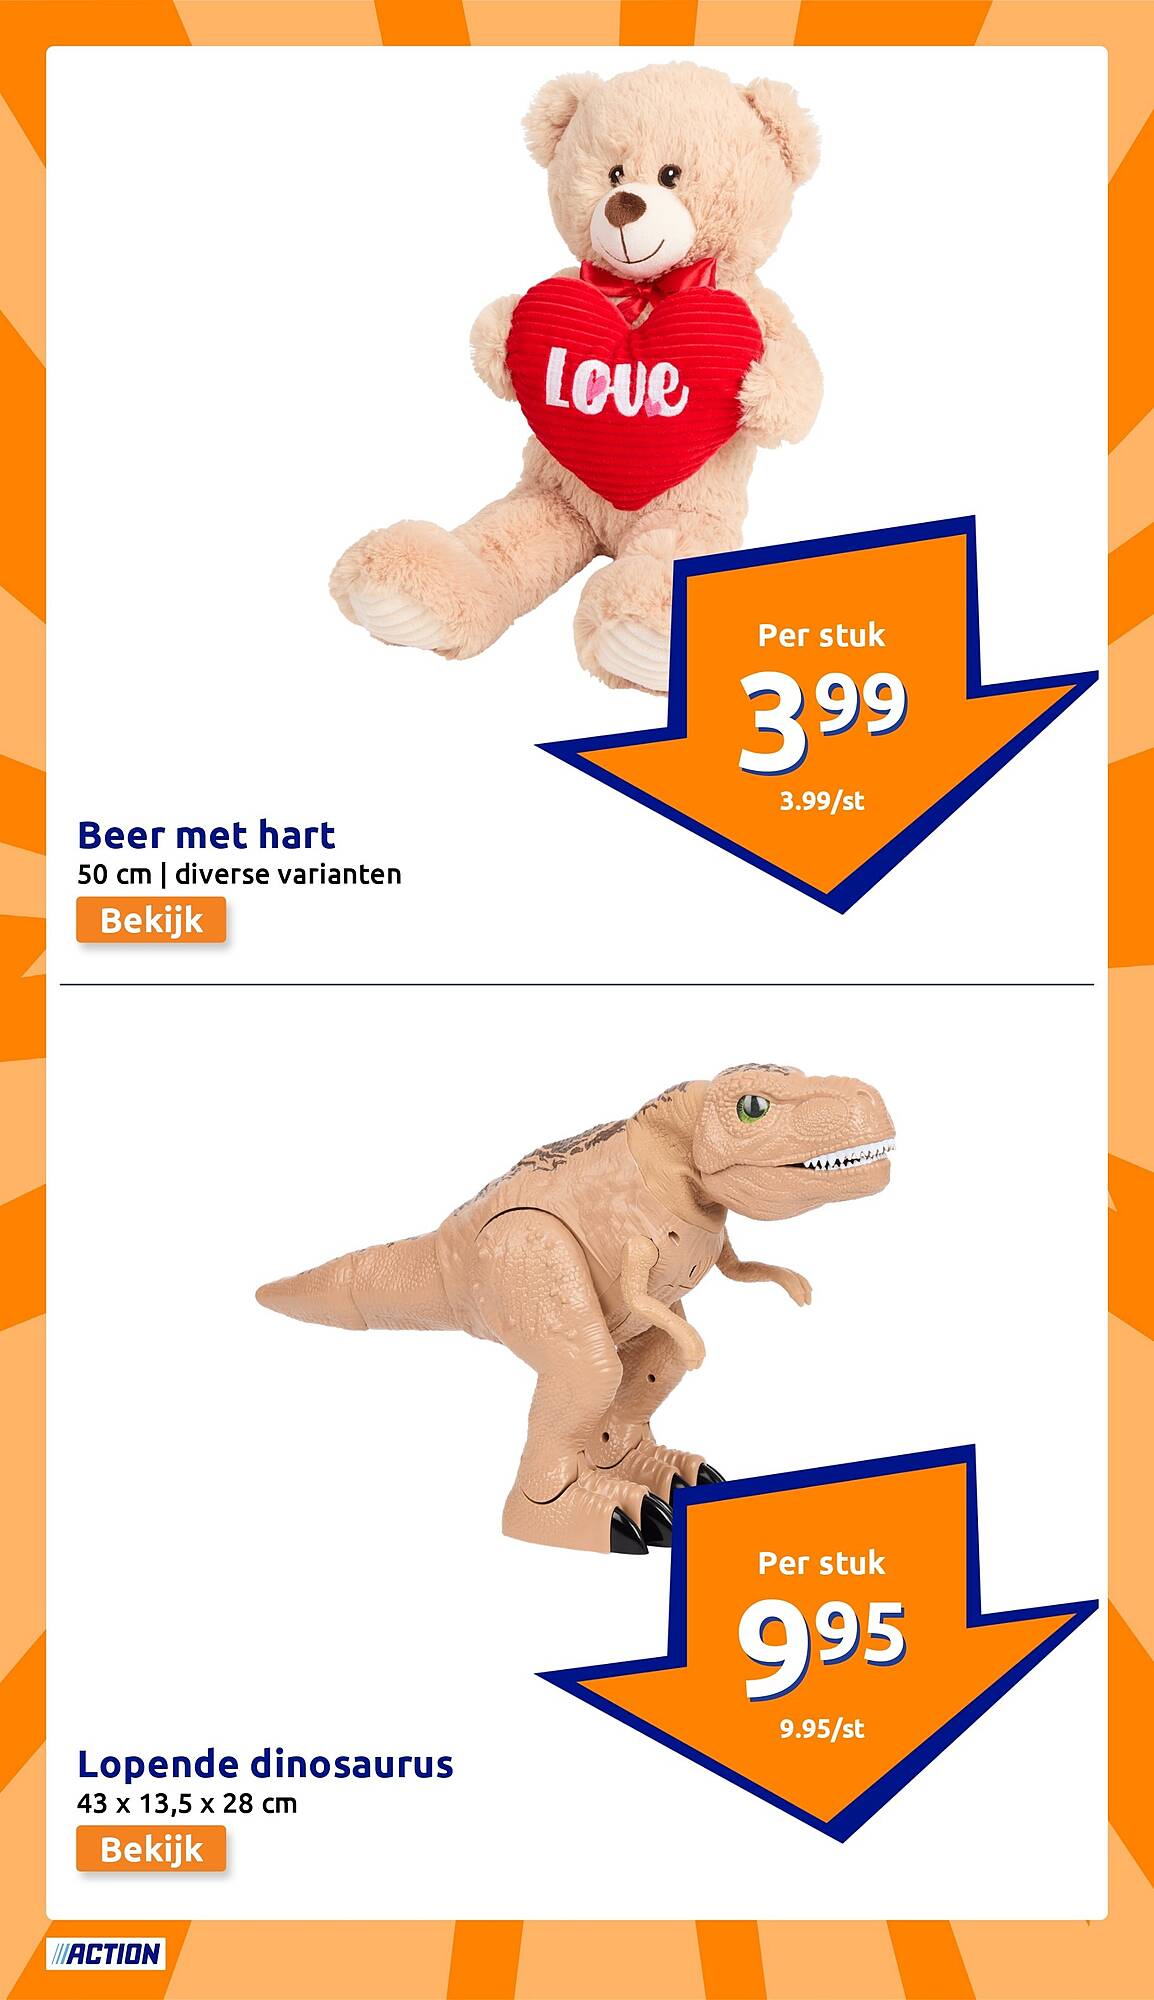This screenshot has width=1154, height=2000.
Task: Click the teddy bear's red bow
Action: point(648,280)
